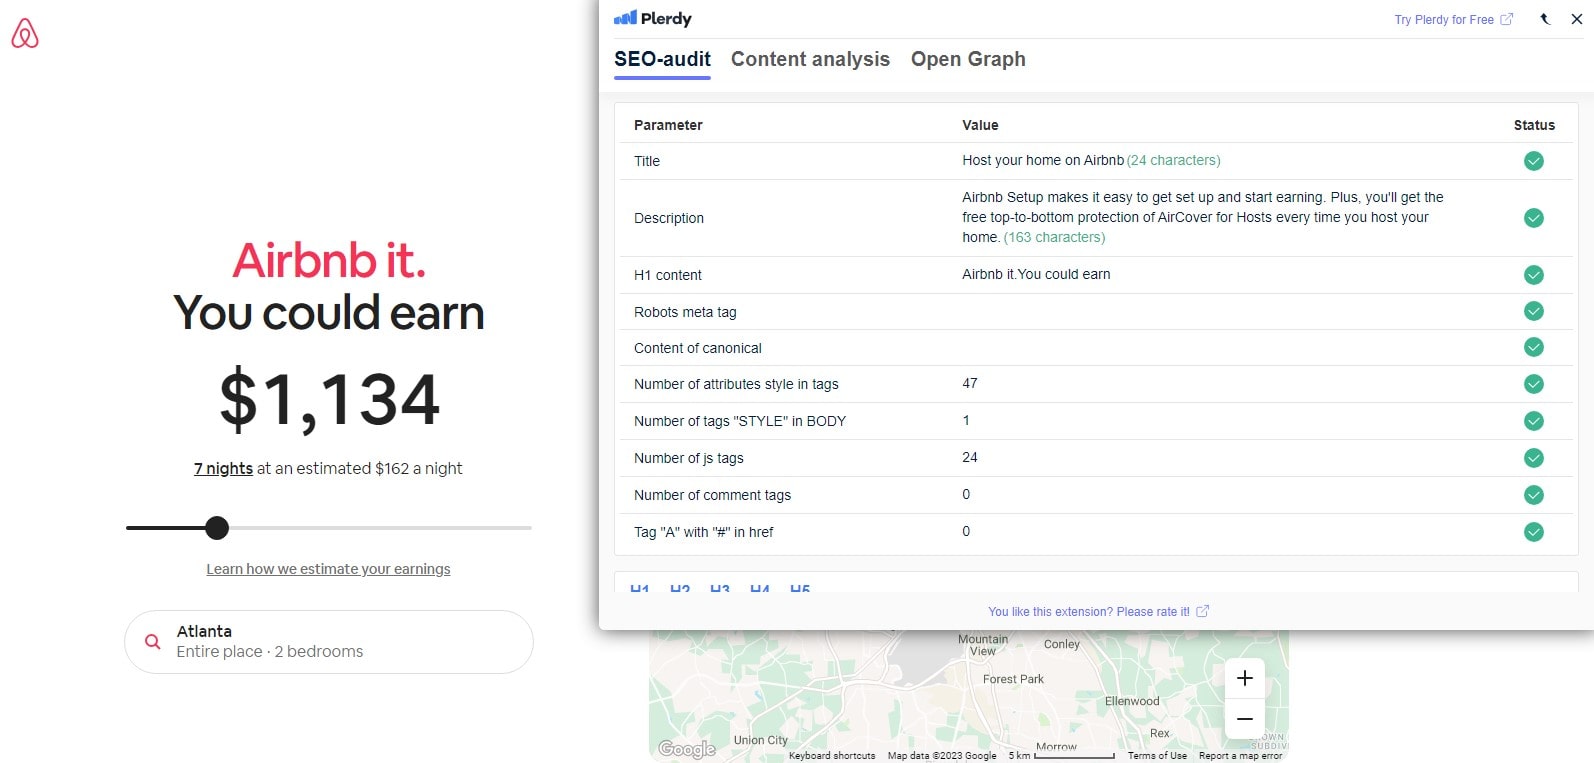The width and height of the screenshot is (1594, 763).
Task: Click the H1 value "Airbnb it.You could earn"
Action: (x=1036, y=274)
